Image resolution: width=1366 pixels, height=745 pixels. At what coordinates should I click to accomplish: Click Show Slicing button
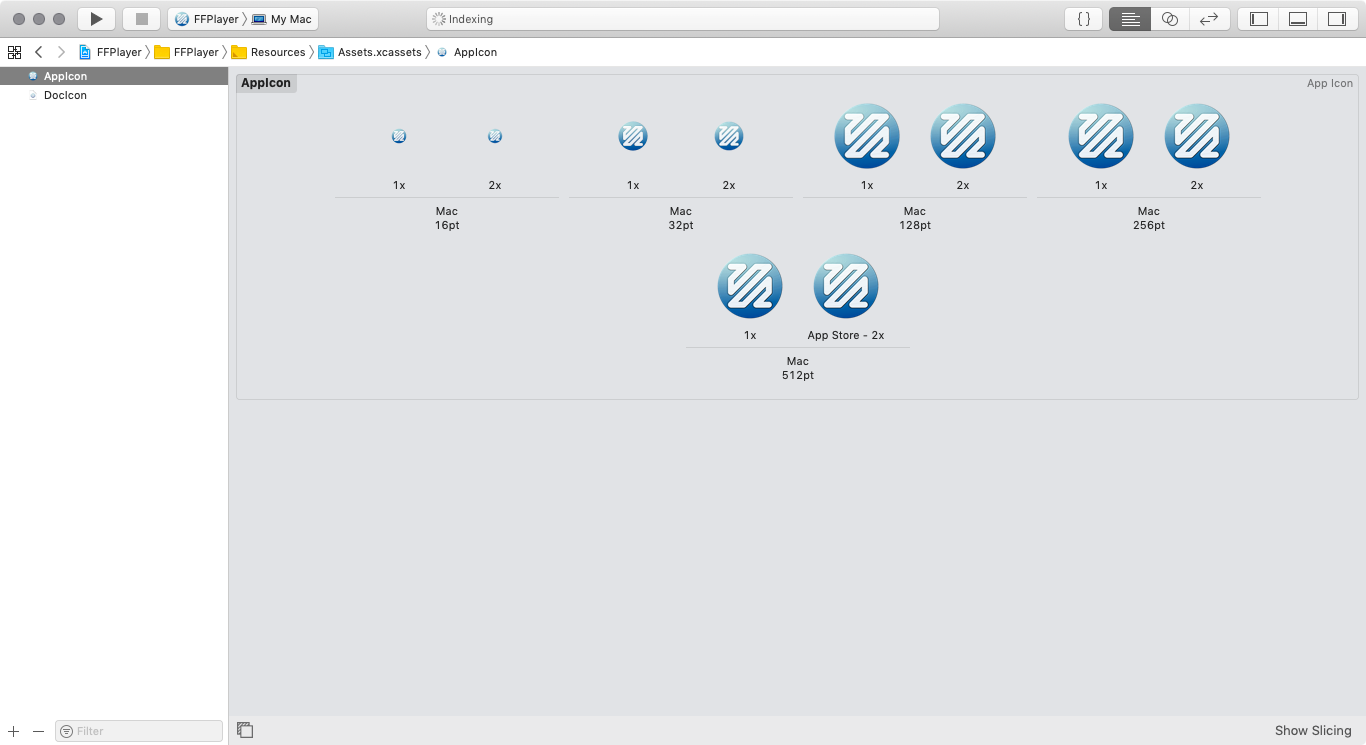[x=1313, y=731]
